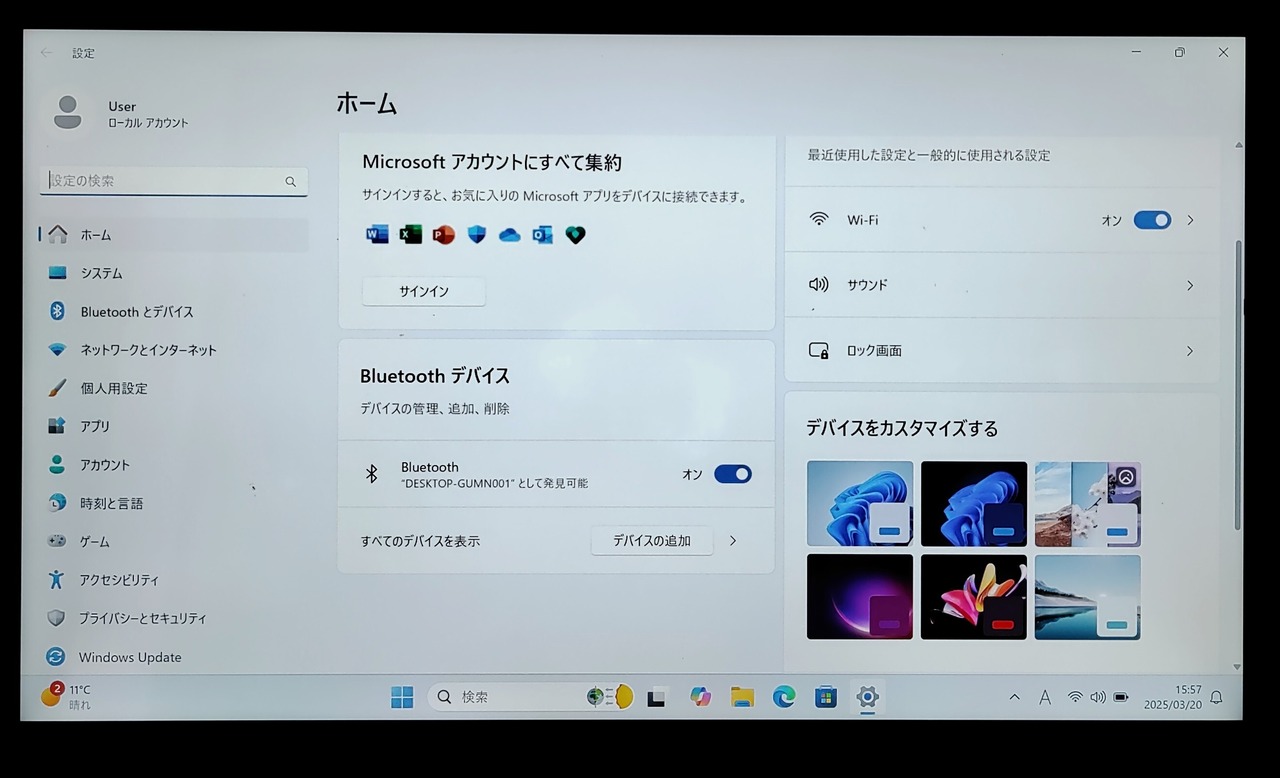
Task: Click the Settings gear on taskbar
Action: (867, 697)
